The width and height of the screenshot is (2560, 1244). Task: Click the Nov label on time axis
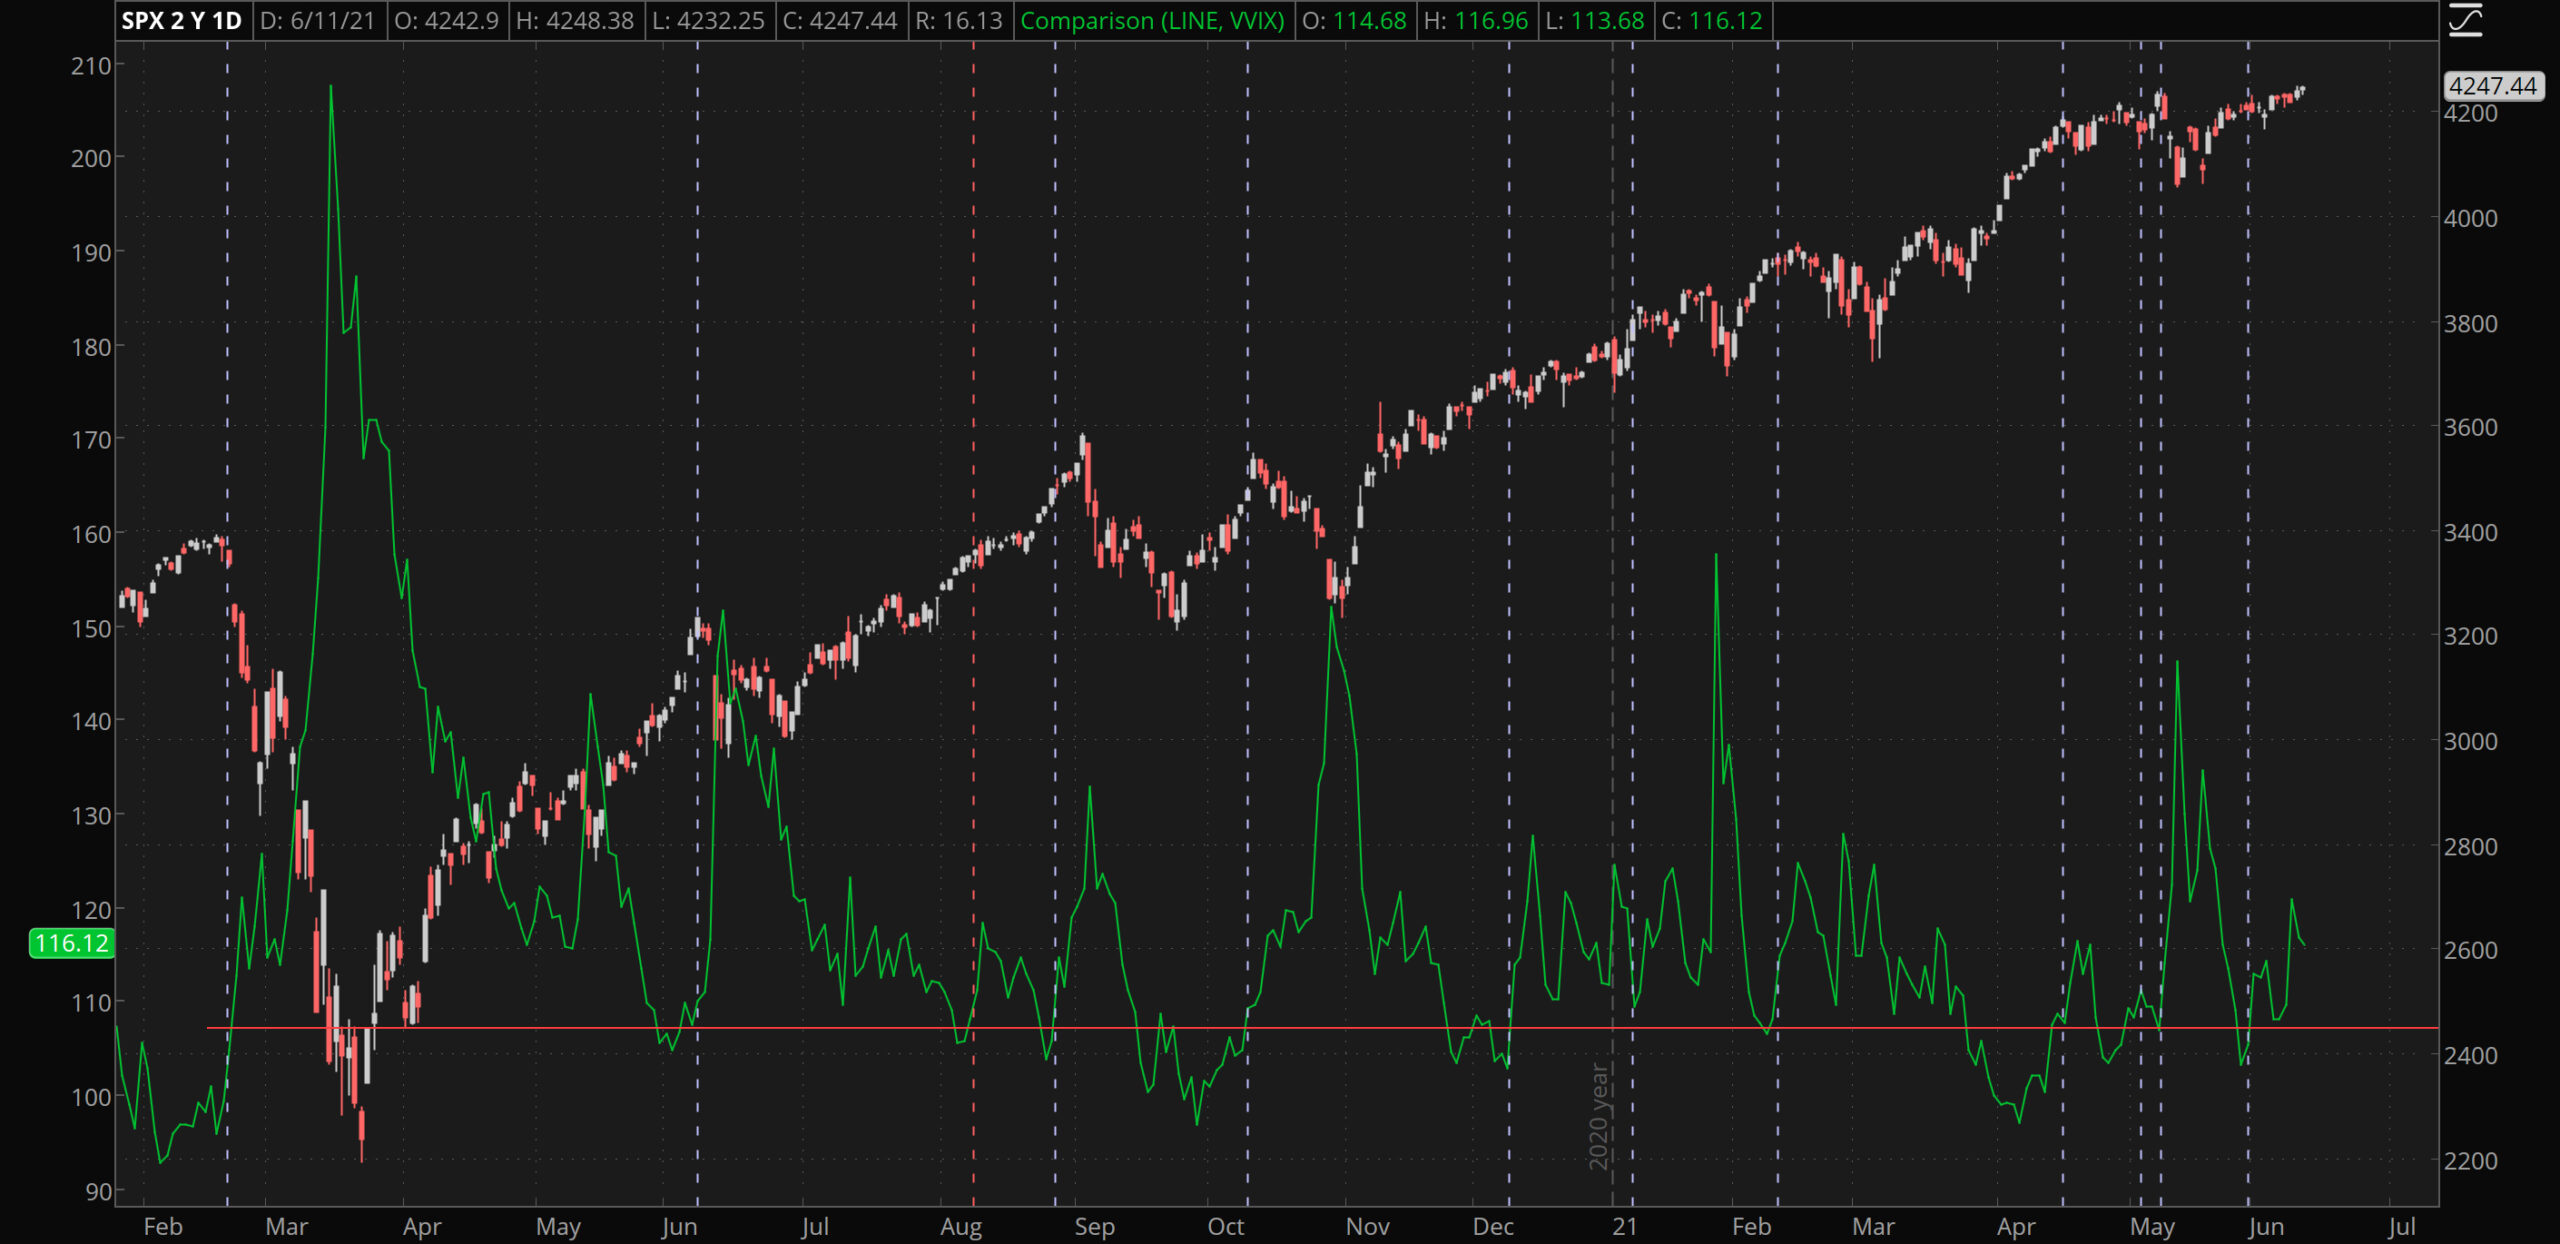coord(1367,1226)
